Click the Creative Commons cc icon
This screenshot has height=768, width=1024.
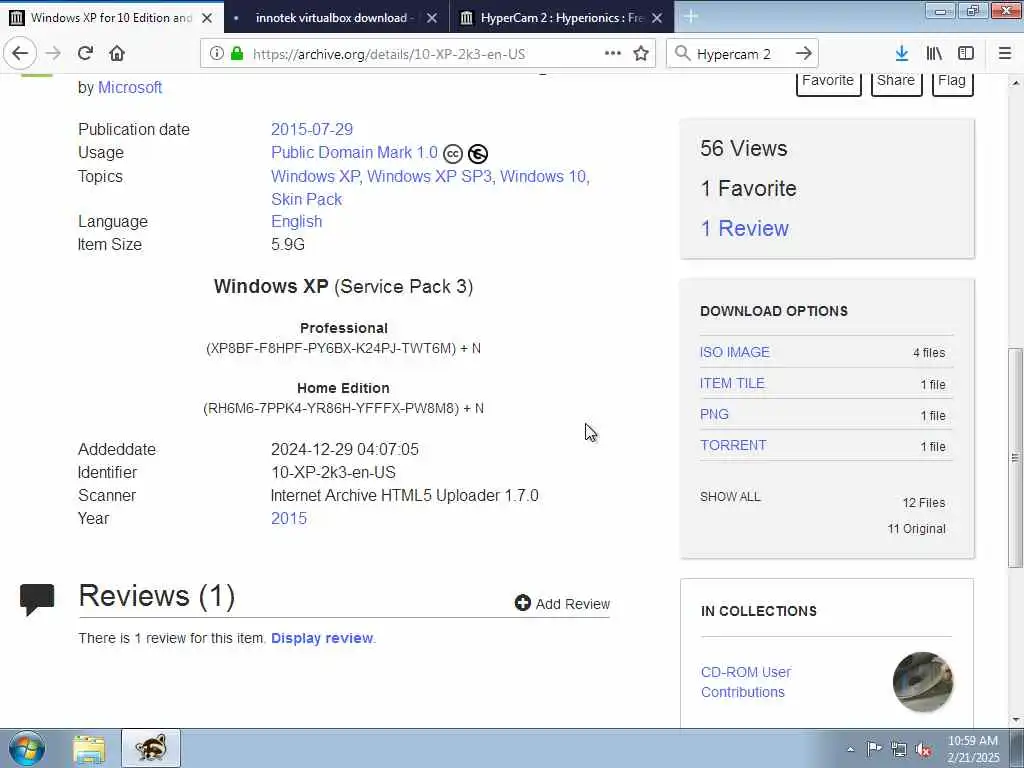tap(453, 154)
